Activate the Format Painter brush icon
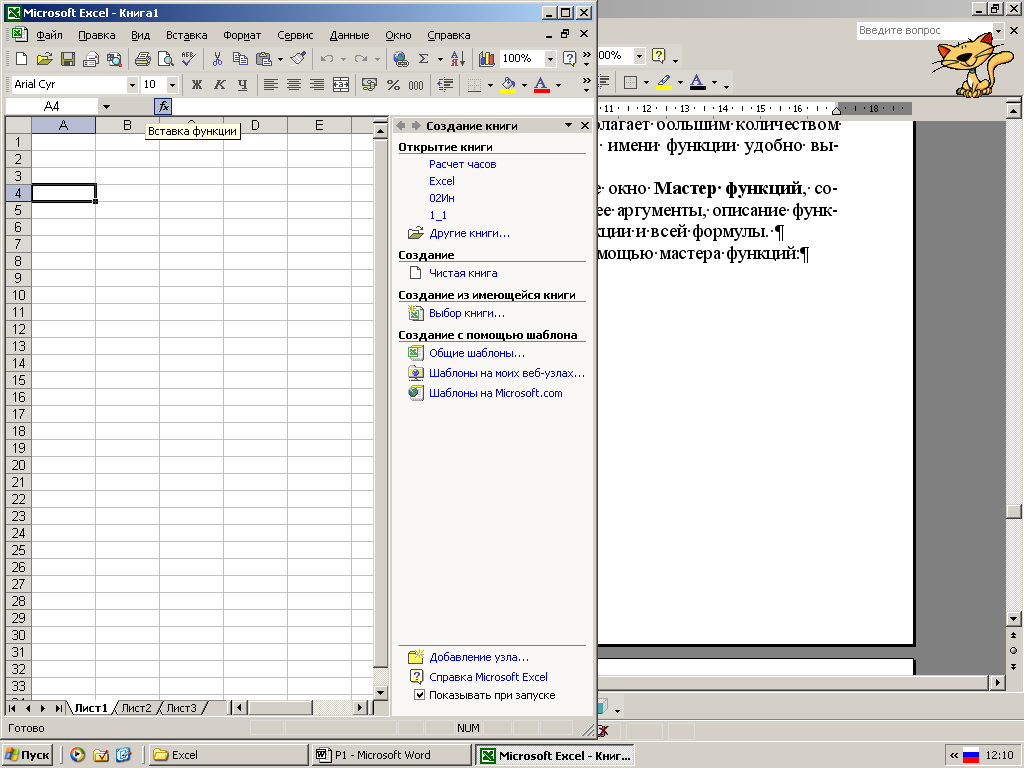This screenshot has width=1024, height=768. 298,59
